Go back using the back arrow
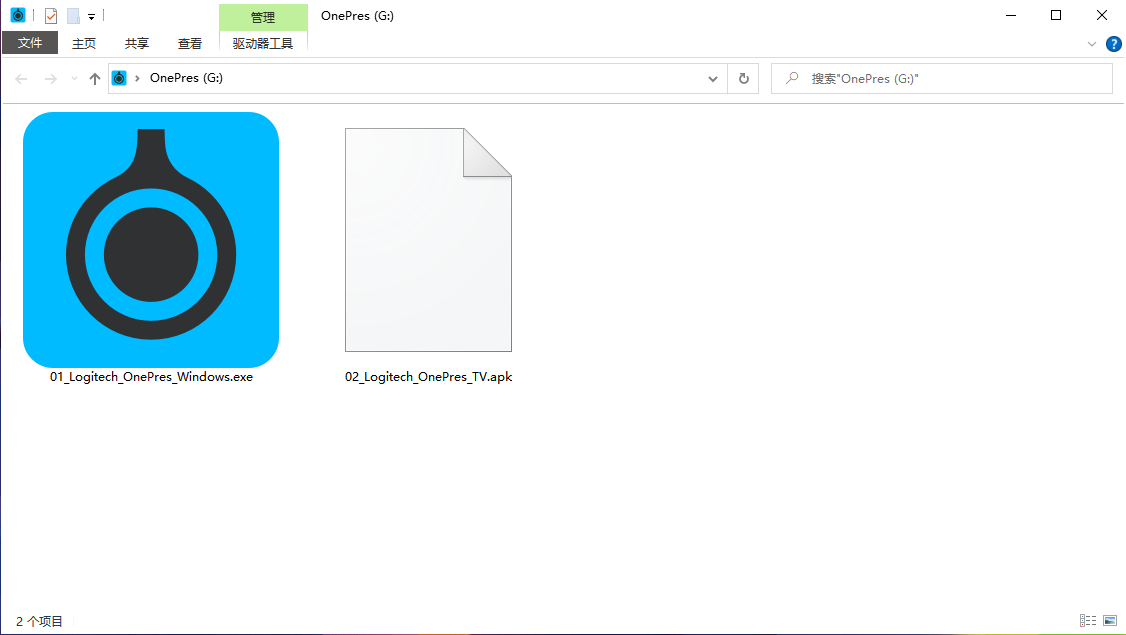 [22, 79]
